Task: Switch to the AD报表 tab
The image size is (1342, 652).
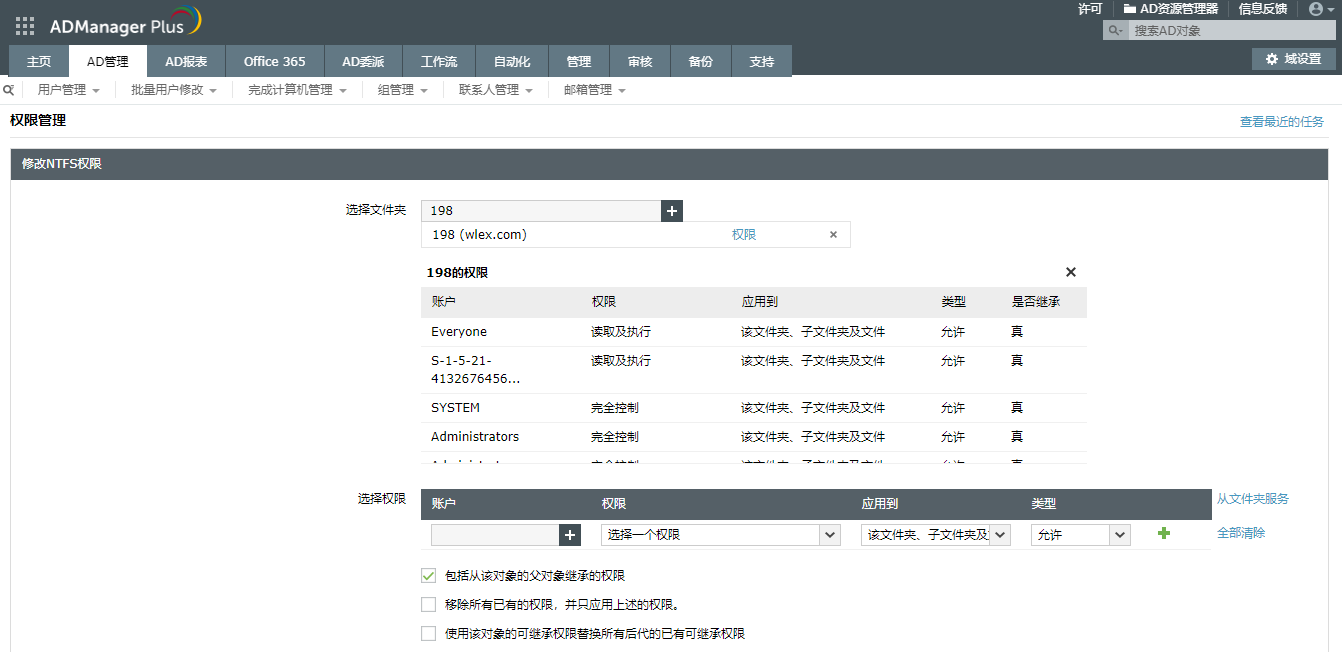Action: (186, 61)
